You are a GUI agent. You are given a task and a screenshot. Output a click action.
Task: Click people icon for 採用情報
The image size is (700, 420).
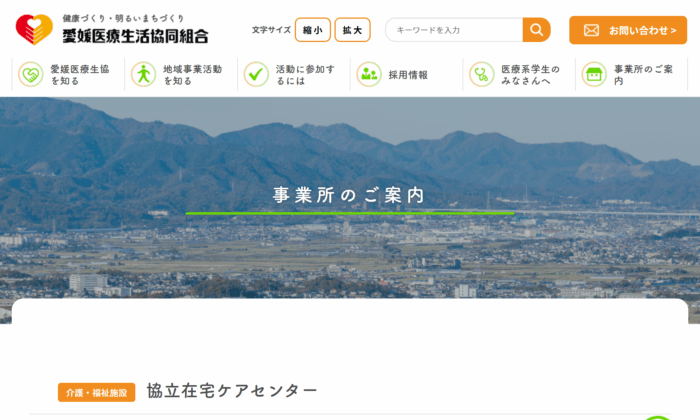click(x=369, y=74)
